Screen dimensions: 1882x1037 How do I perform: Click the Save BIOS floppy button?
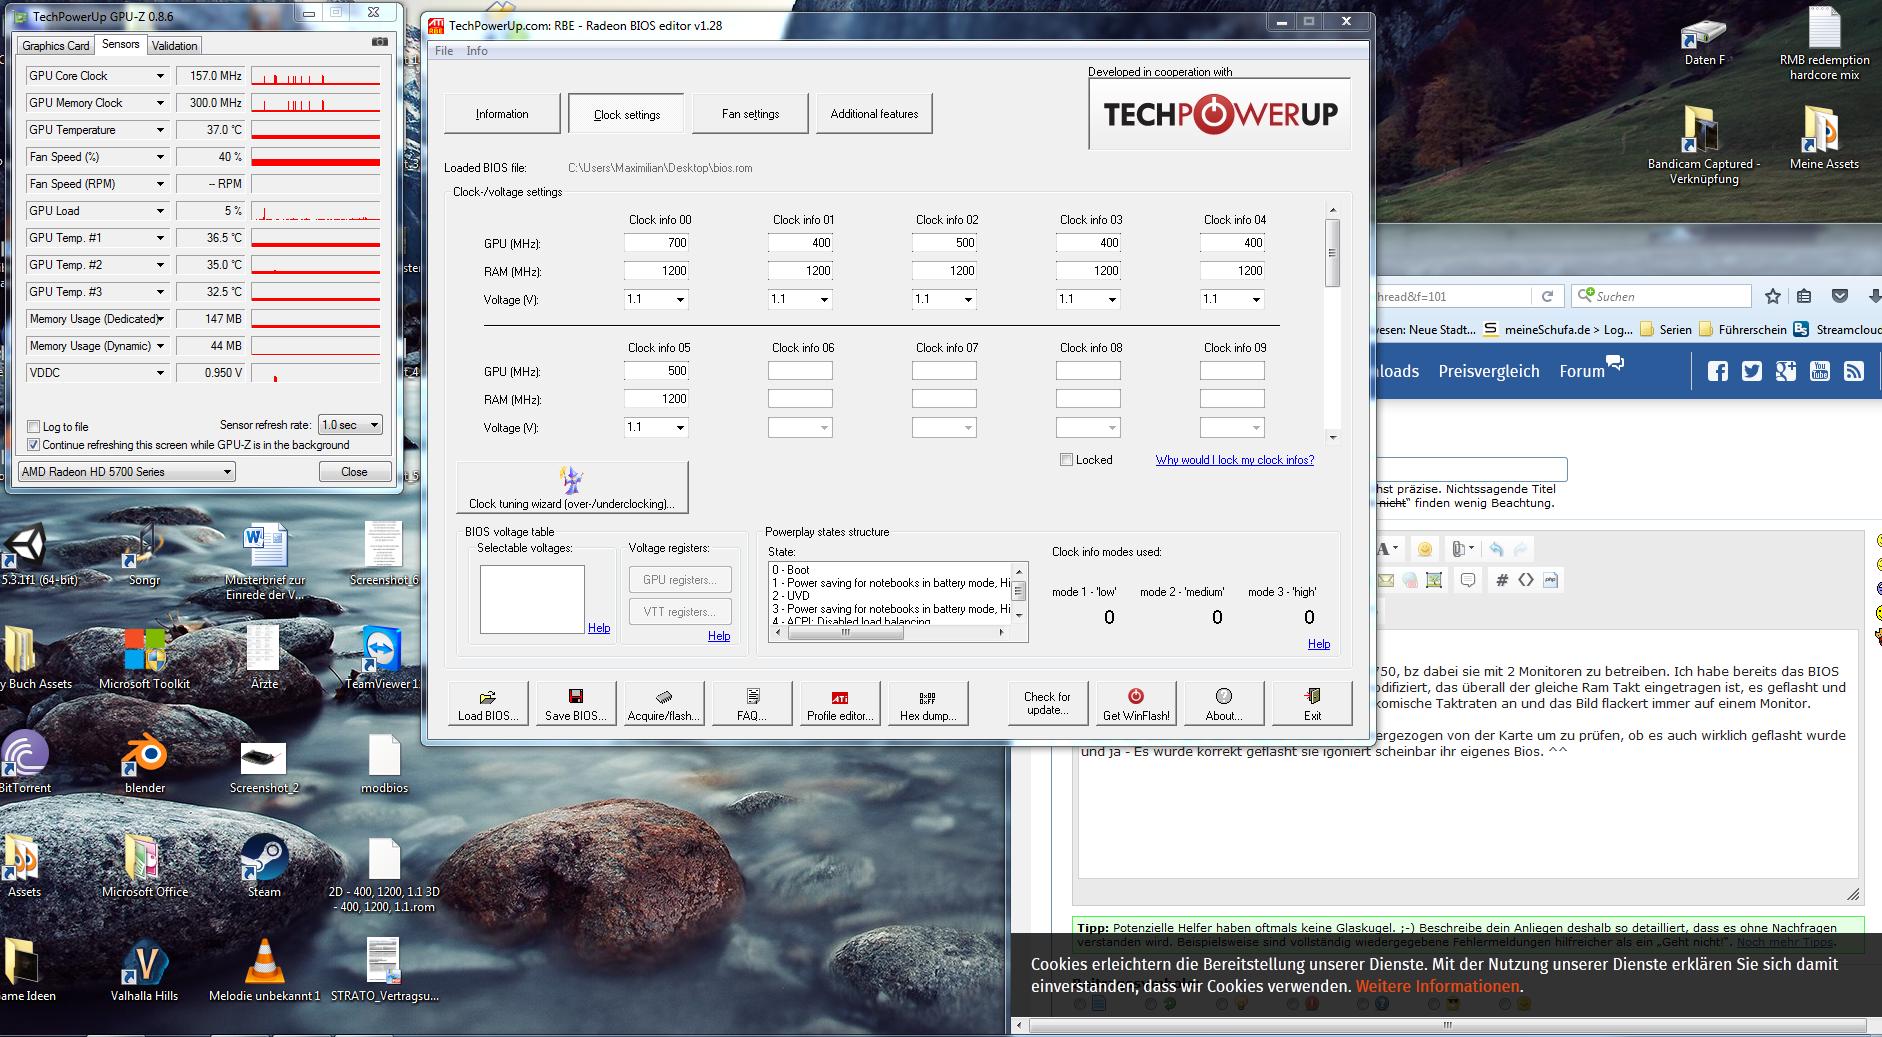tap(576, 704)
